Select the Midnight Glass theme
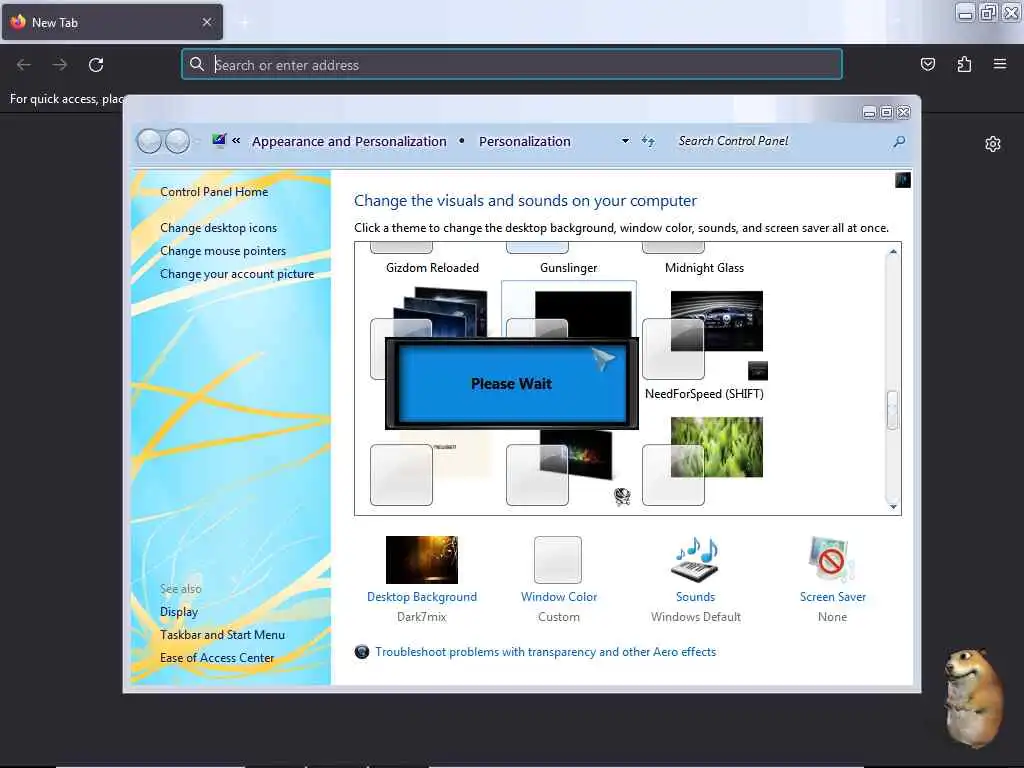Image resolution: width=1024 pixels, height=768 pixels. click(x=704, y=268)
